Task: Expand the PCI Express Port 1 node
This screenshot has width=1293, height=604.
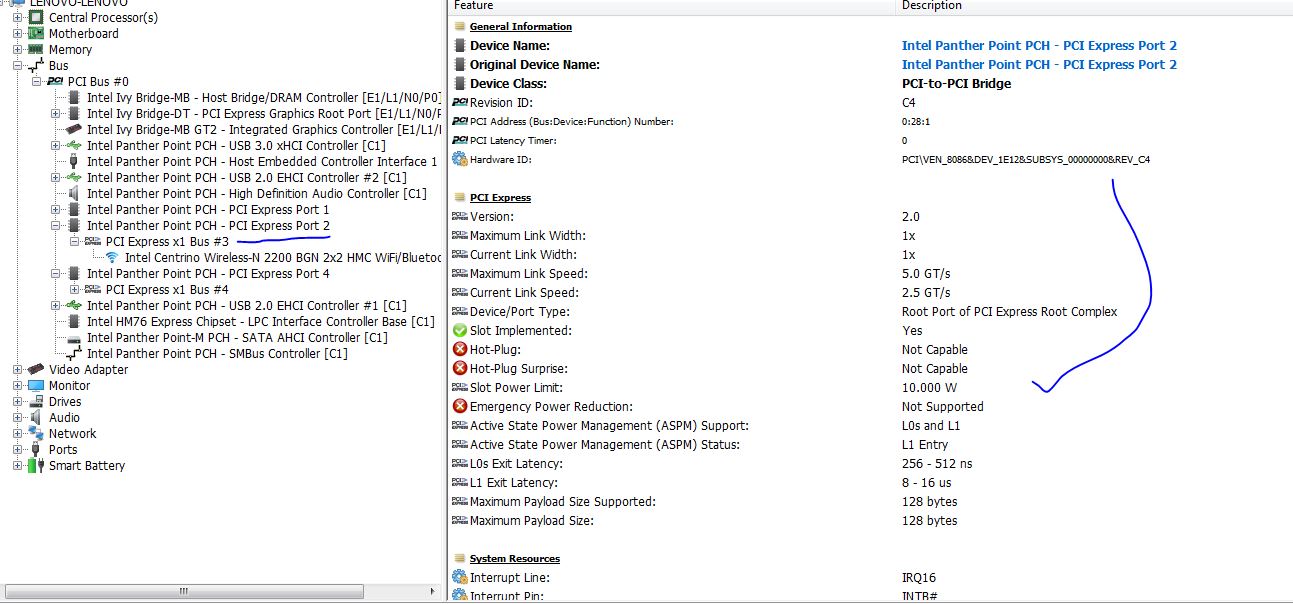Action: (56, 209)
